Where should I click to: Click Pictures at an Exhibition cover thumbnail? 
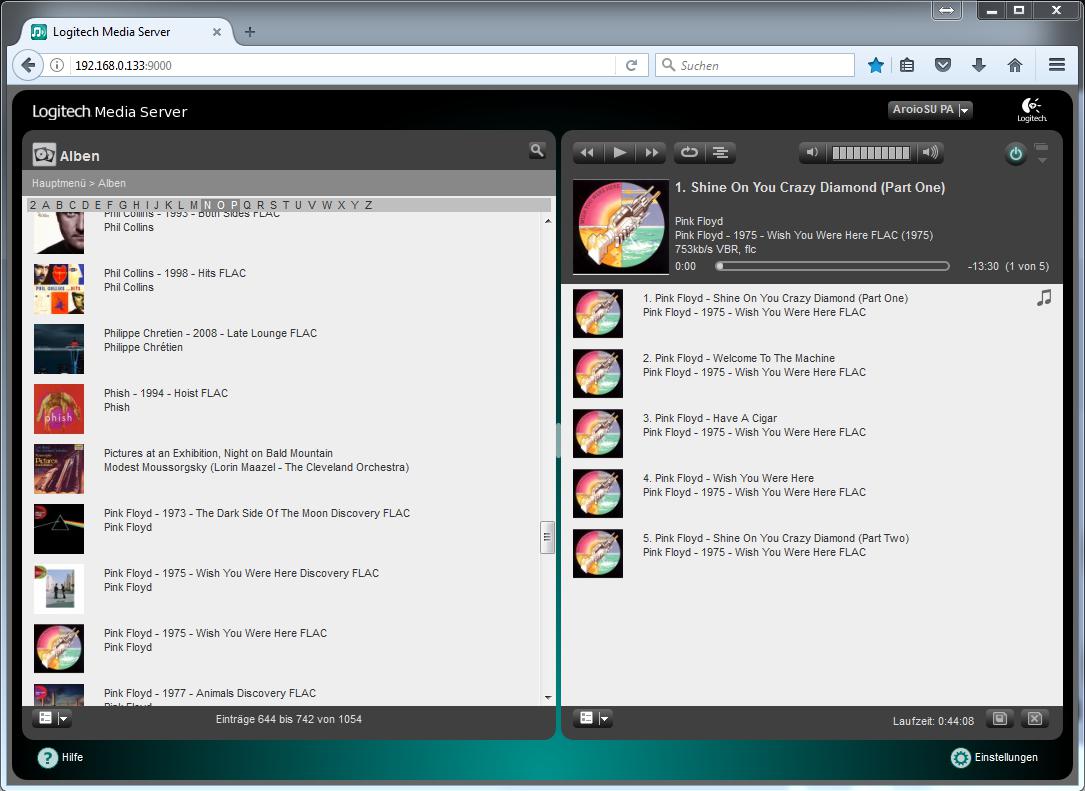pyautogui.click(x=59, y=469)
